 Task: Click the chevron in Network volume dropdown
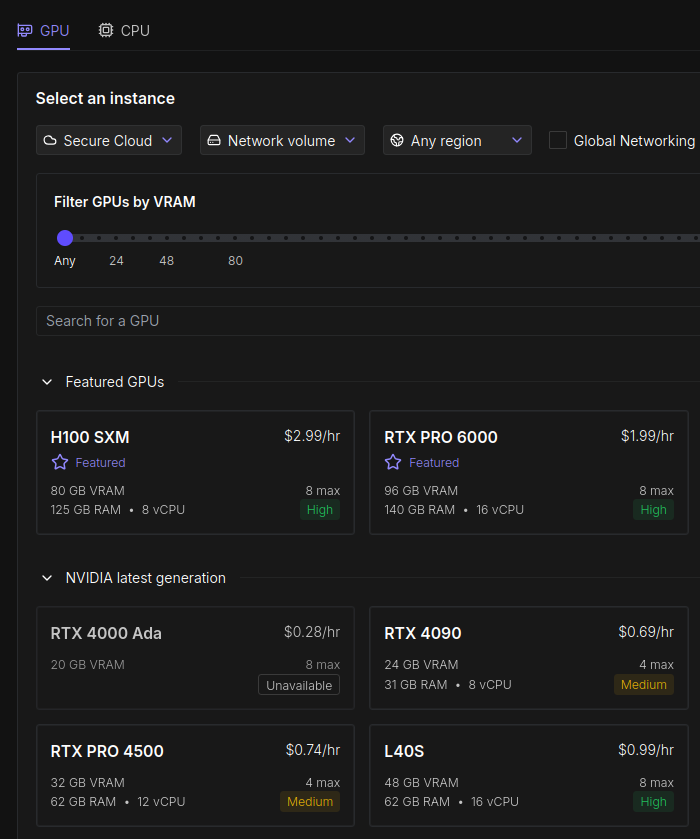[350, 140]
